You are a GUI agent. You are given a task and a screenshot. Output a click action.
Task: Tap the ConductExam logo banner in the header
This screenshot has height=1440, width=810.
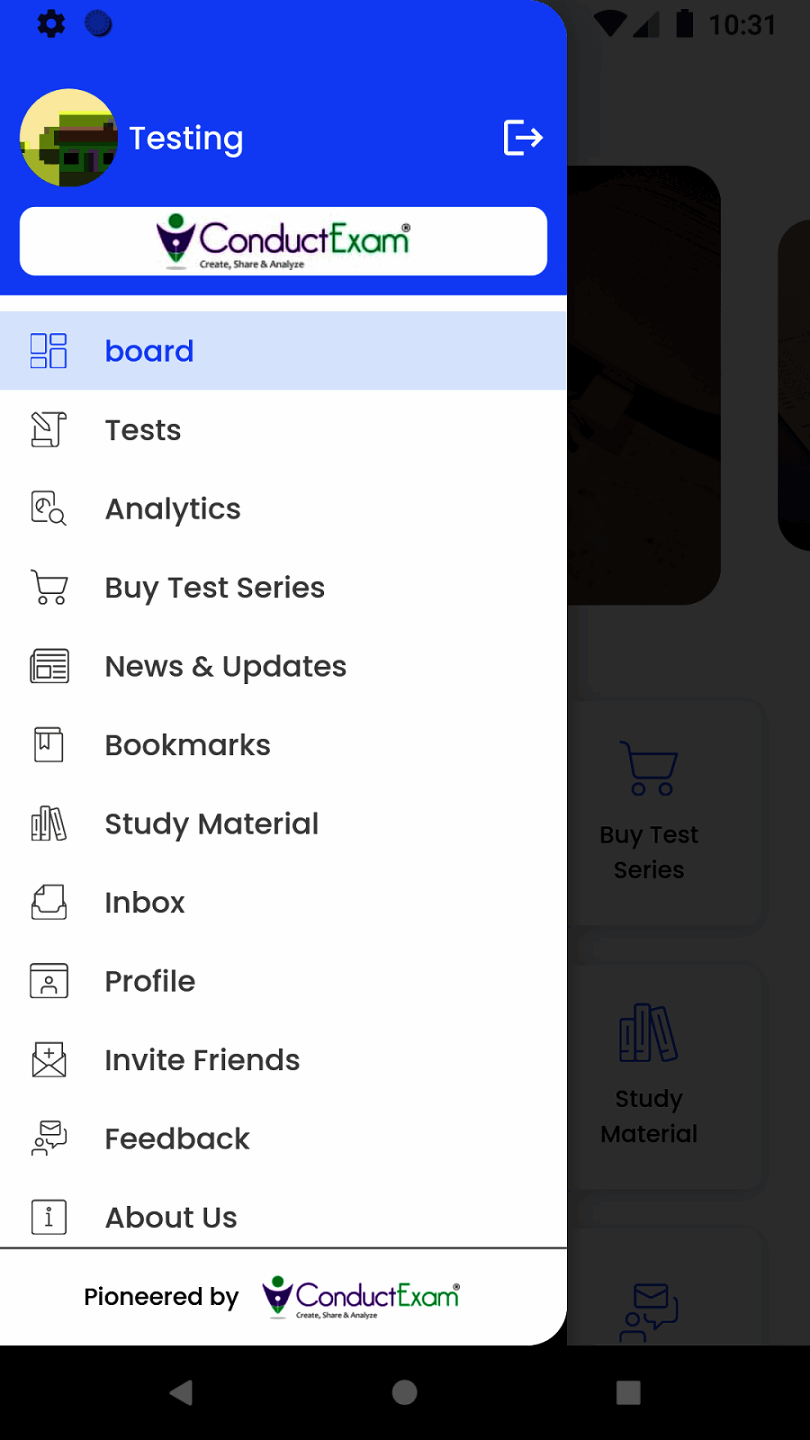tap(283, 241)
